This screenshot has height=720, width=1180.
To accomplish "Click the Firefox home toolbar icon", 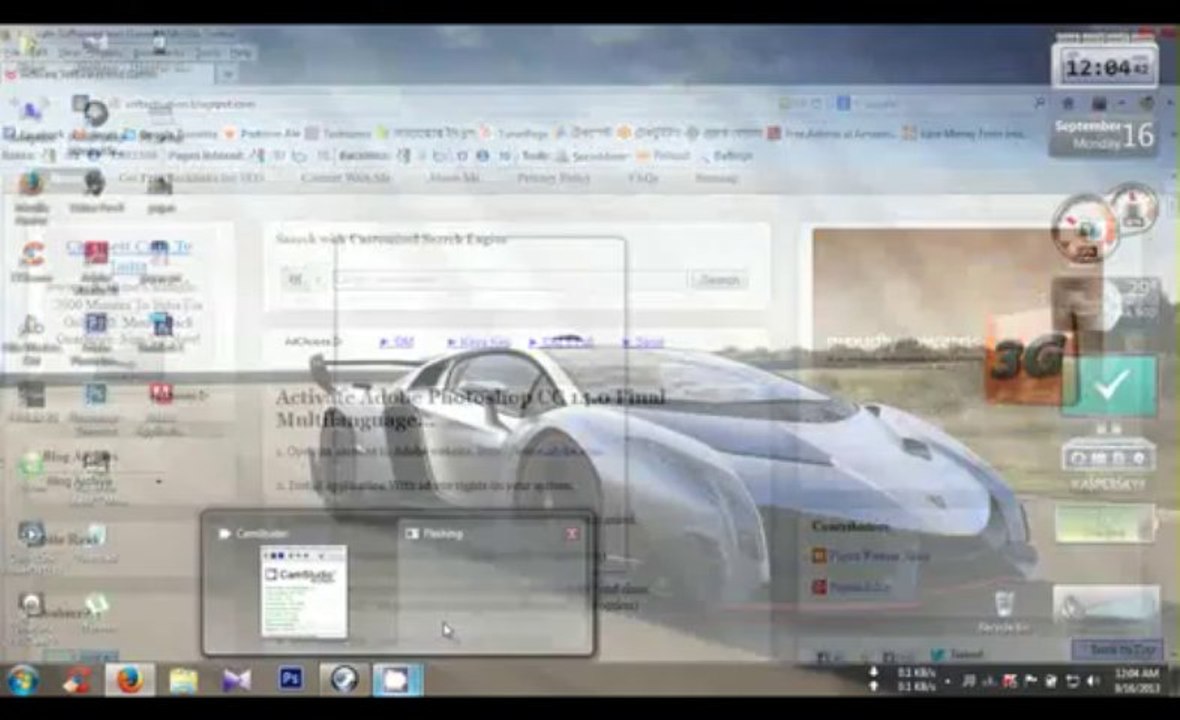I will pos(1068,104).
